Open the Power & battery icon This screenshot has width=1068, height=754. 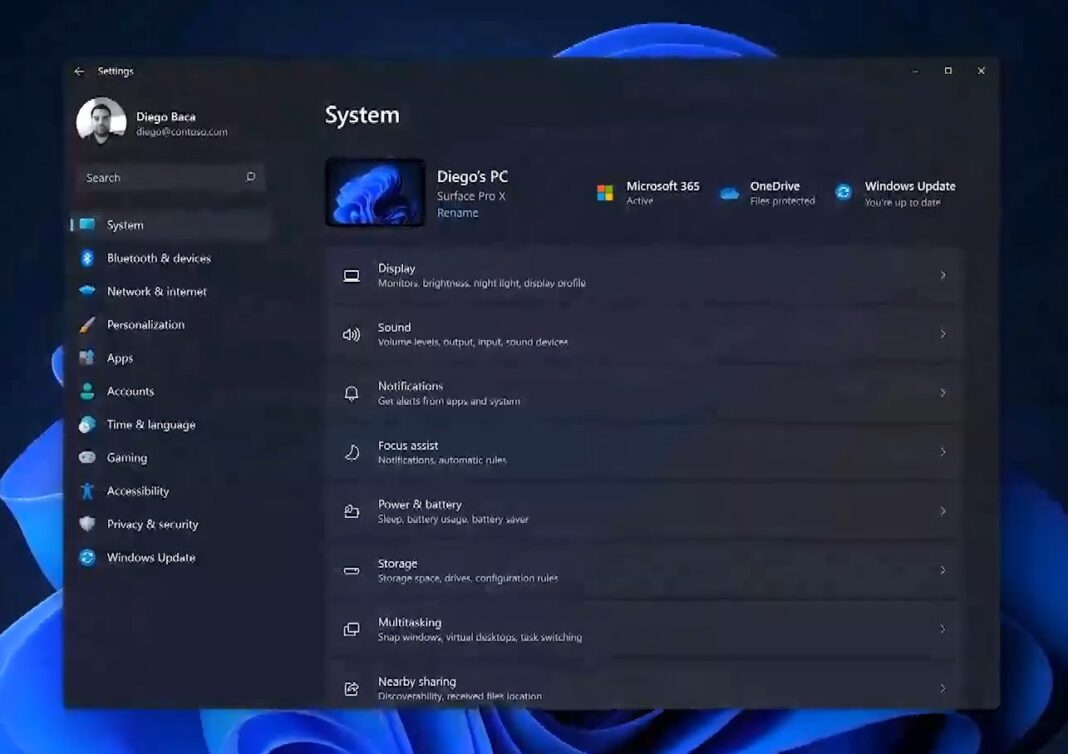coord(351,510)
